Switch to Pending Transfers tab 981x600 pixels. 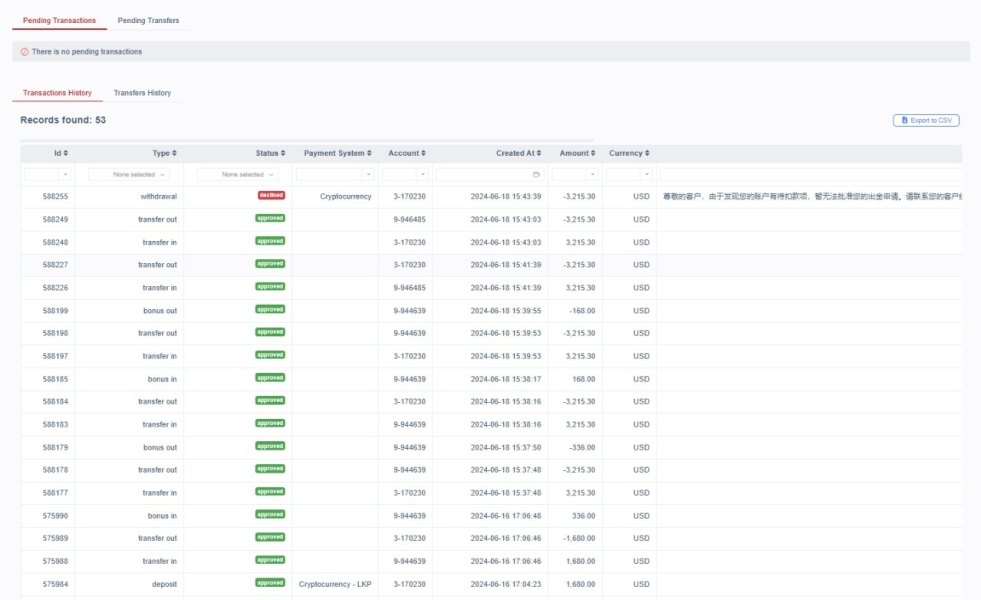pyautogui.click(x=148, y=20)
